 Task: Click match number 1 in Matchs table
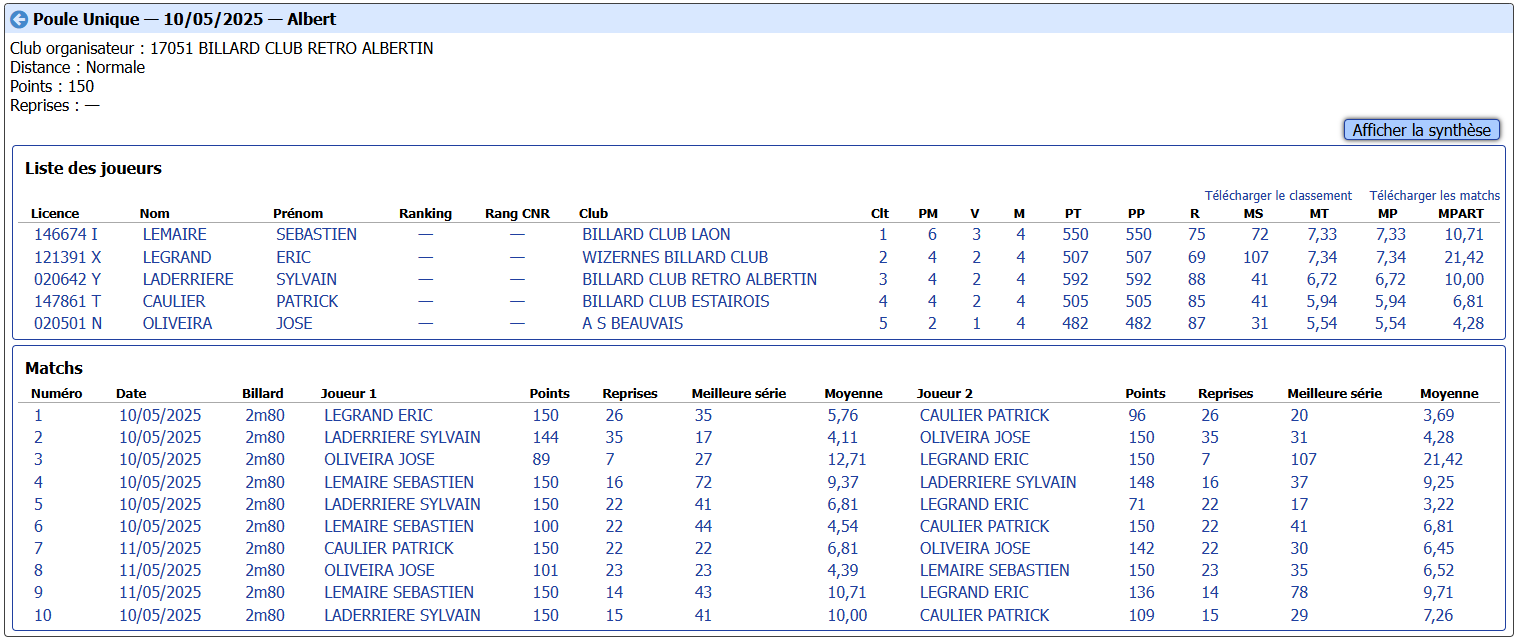click(38, 415)
